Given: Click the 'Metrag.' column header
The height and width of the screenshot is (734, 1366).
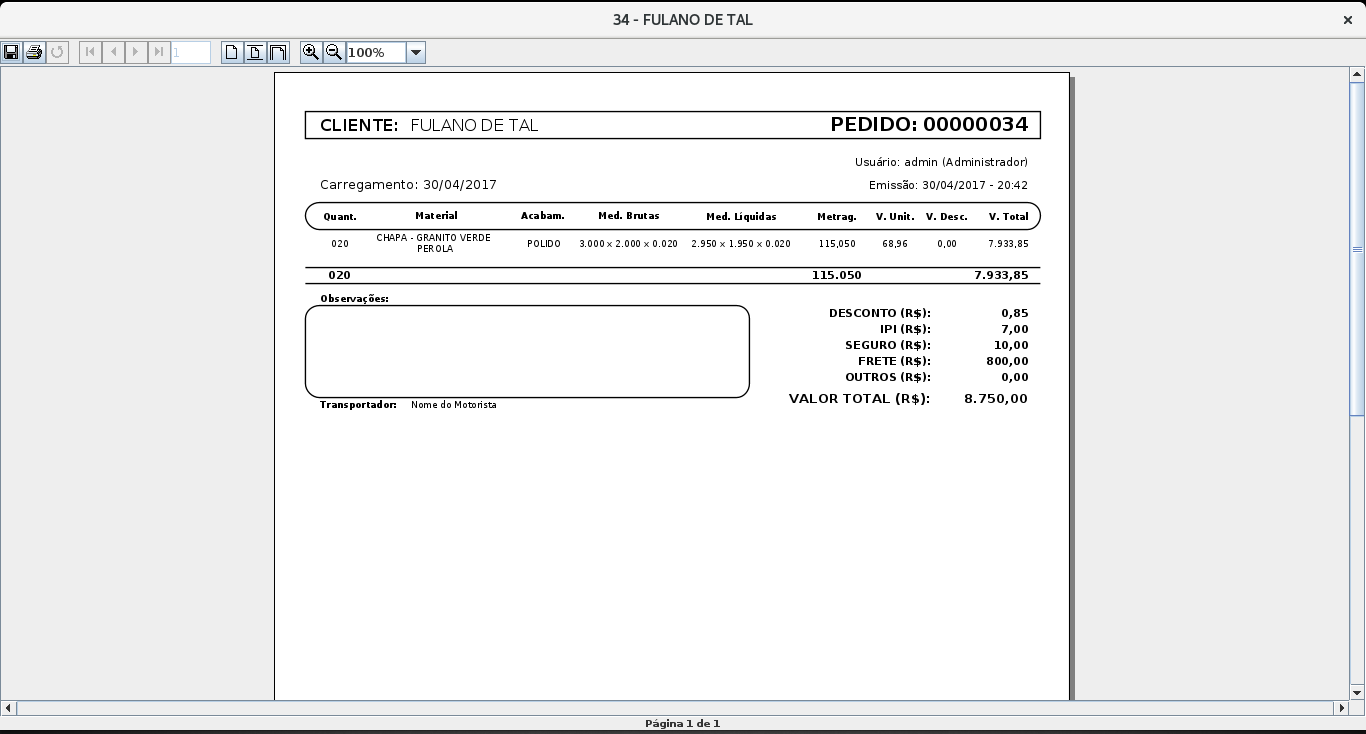Looking at the screenshot, I should [x=836, y=216].
